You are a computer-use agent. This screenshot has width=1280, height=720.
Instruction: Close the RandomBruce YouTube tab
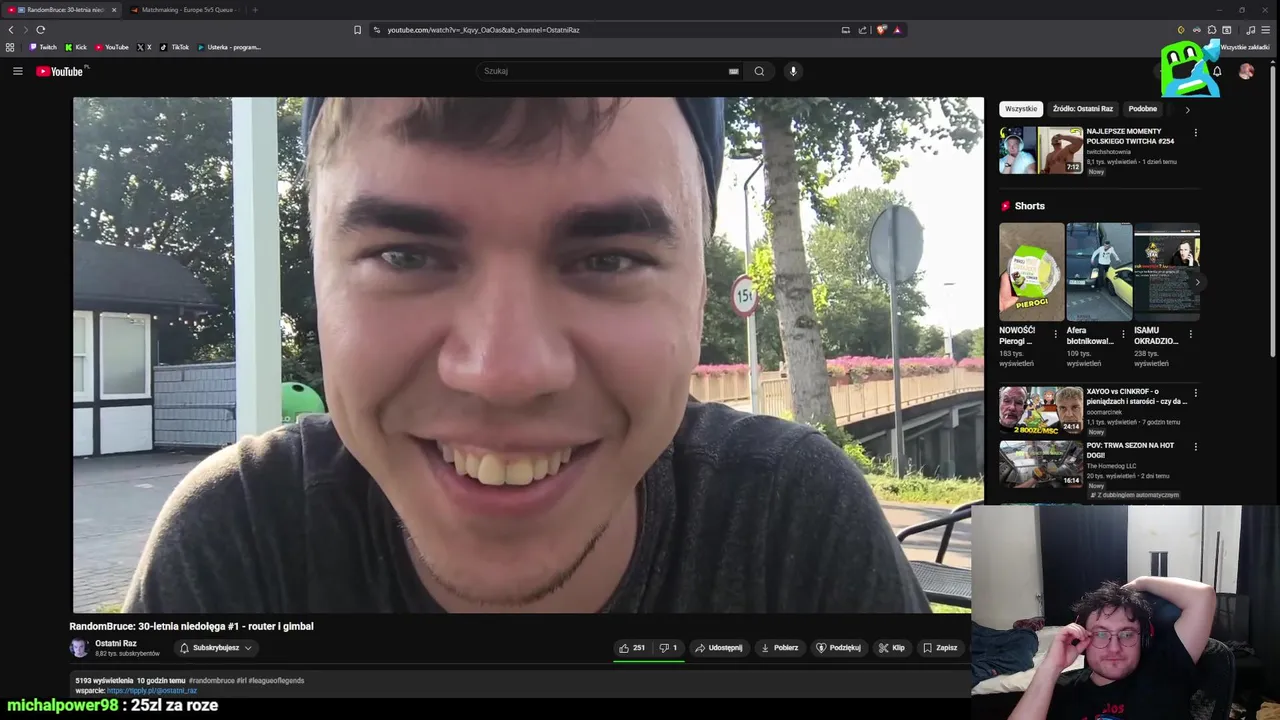pos(114,10)
